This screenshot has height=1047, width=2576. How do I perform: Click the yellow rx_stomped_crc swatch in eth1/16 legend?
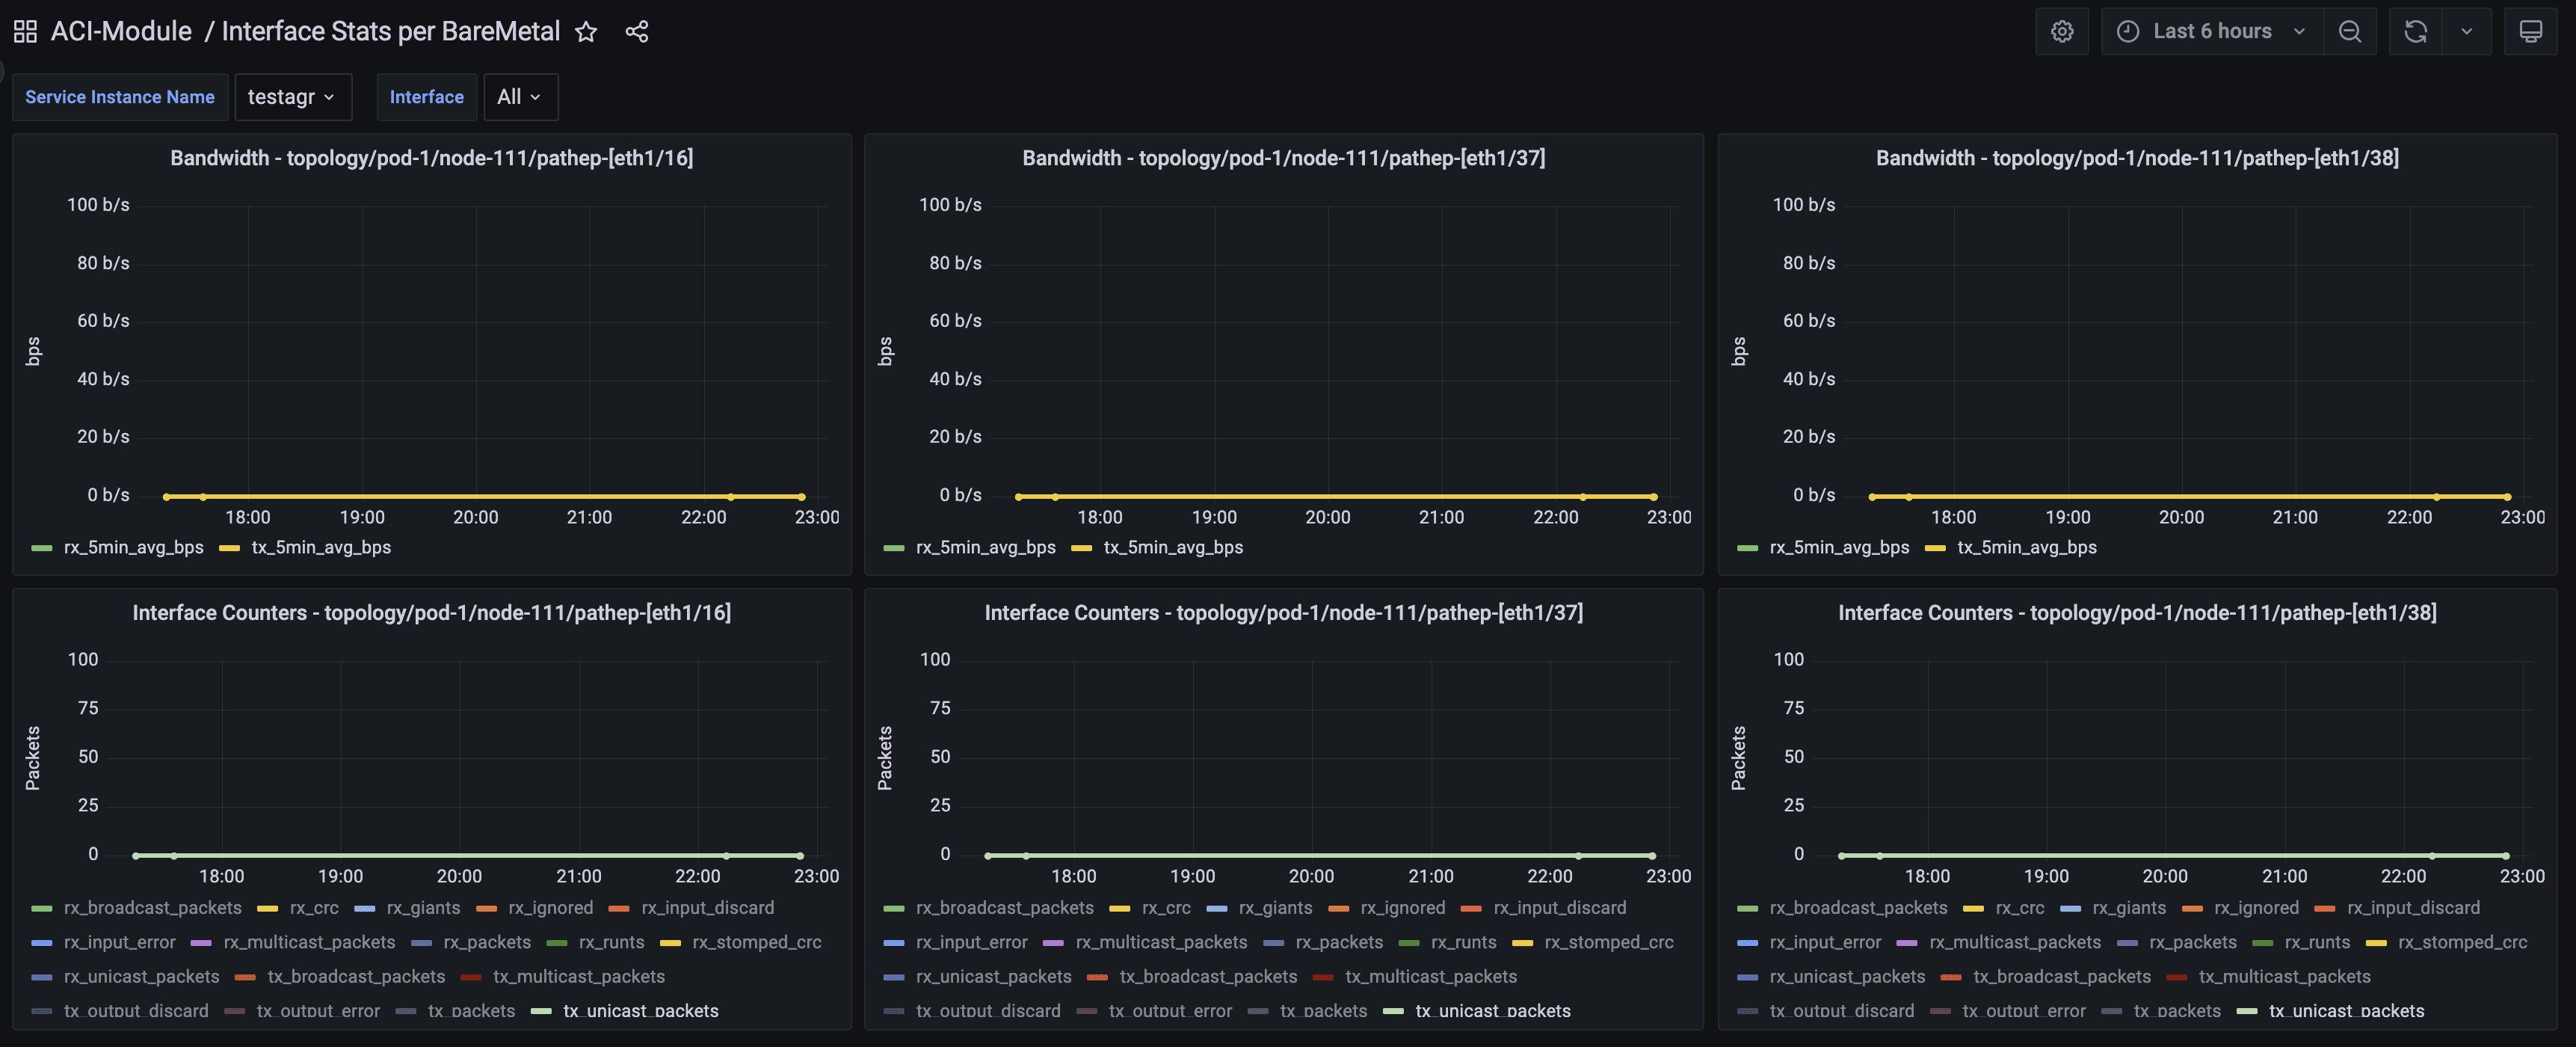click(670, 943)
